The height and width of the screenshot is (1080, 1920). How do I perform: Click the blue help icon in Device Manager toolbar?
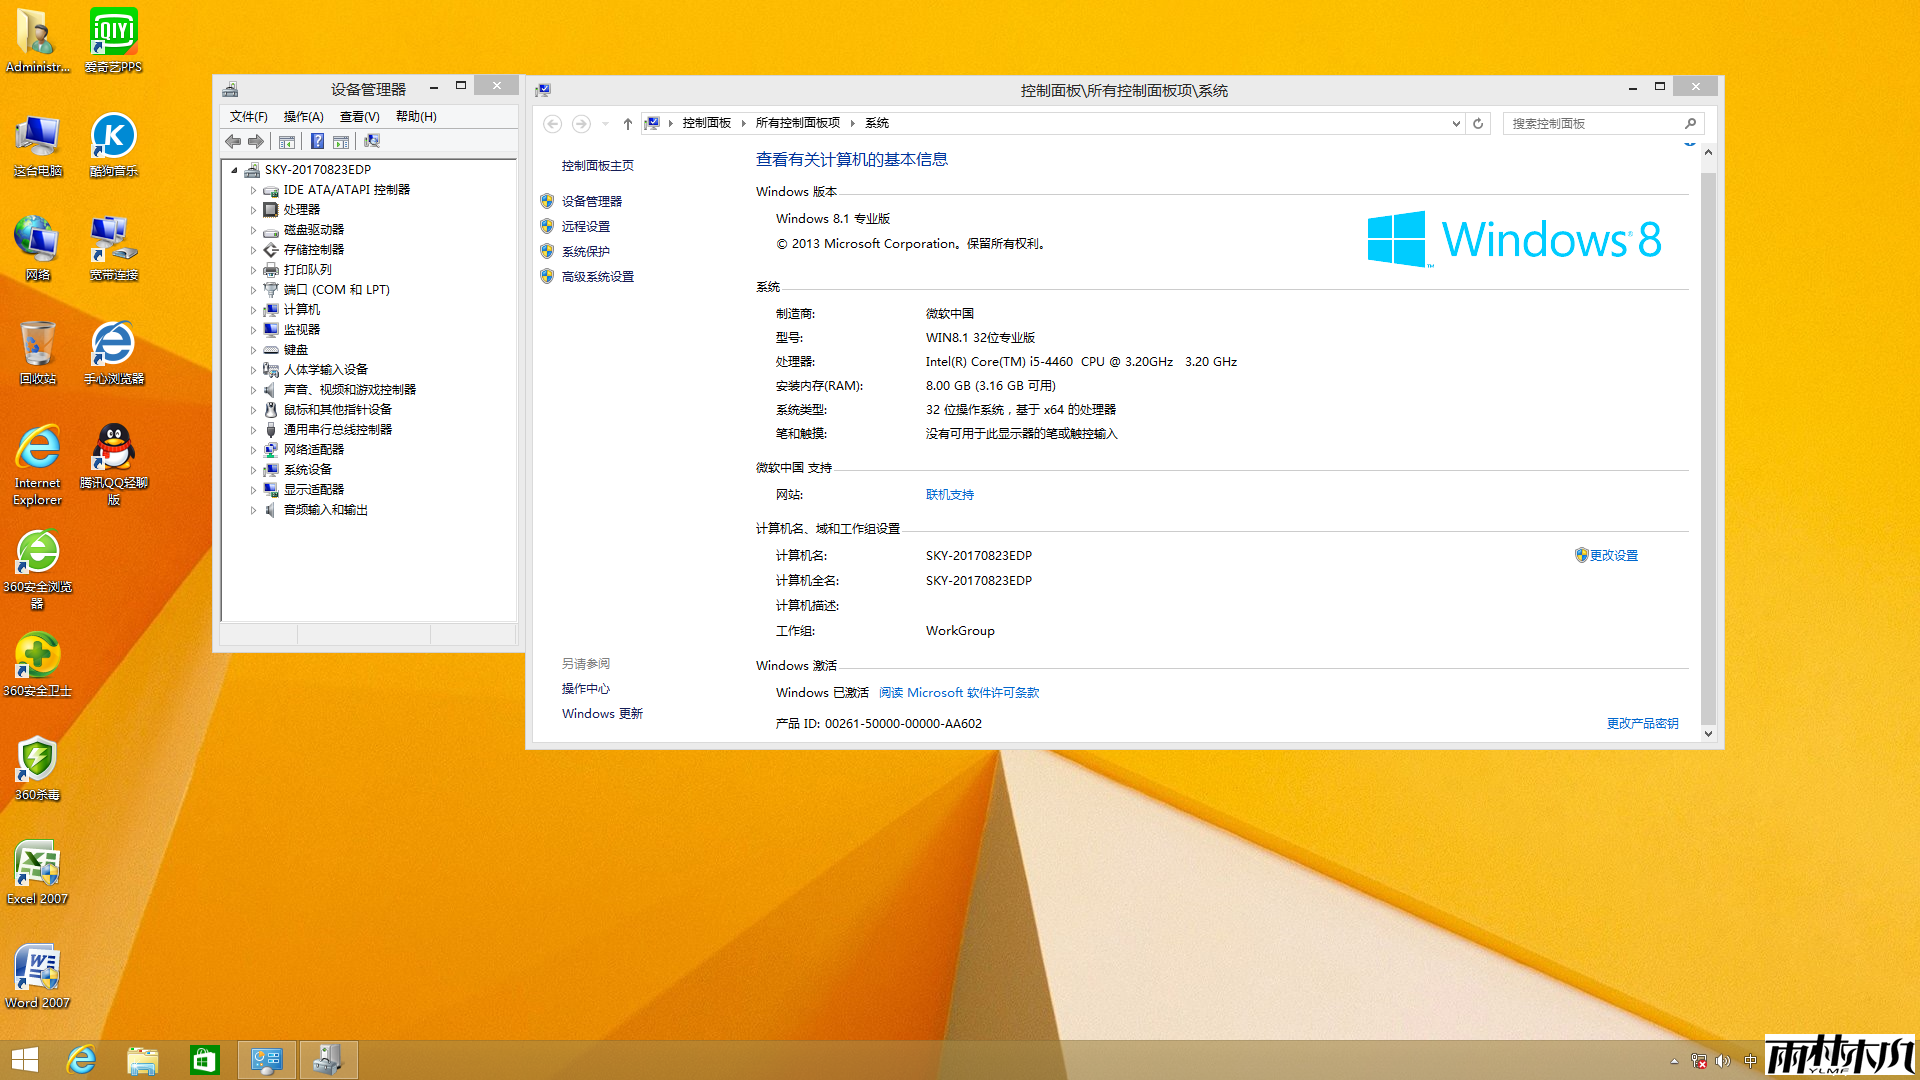317,141
